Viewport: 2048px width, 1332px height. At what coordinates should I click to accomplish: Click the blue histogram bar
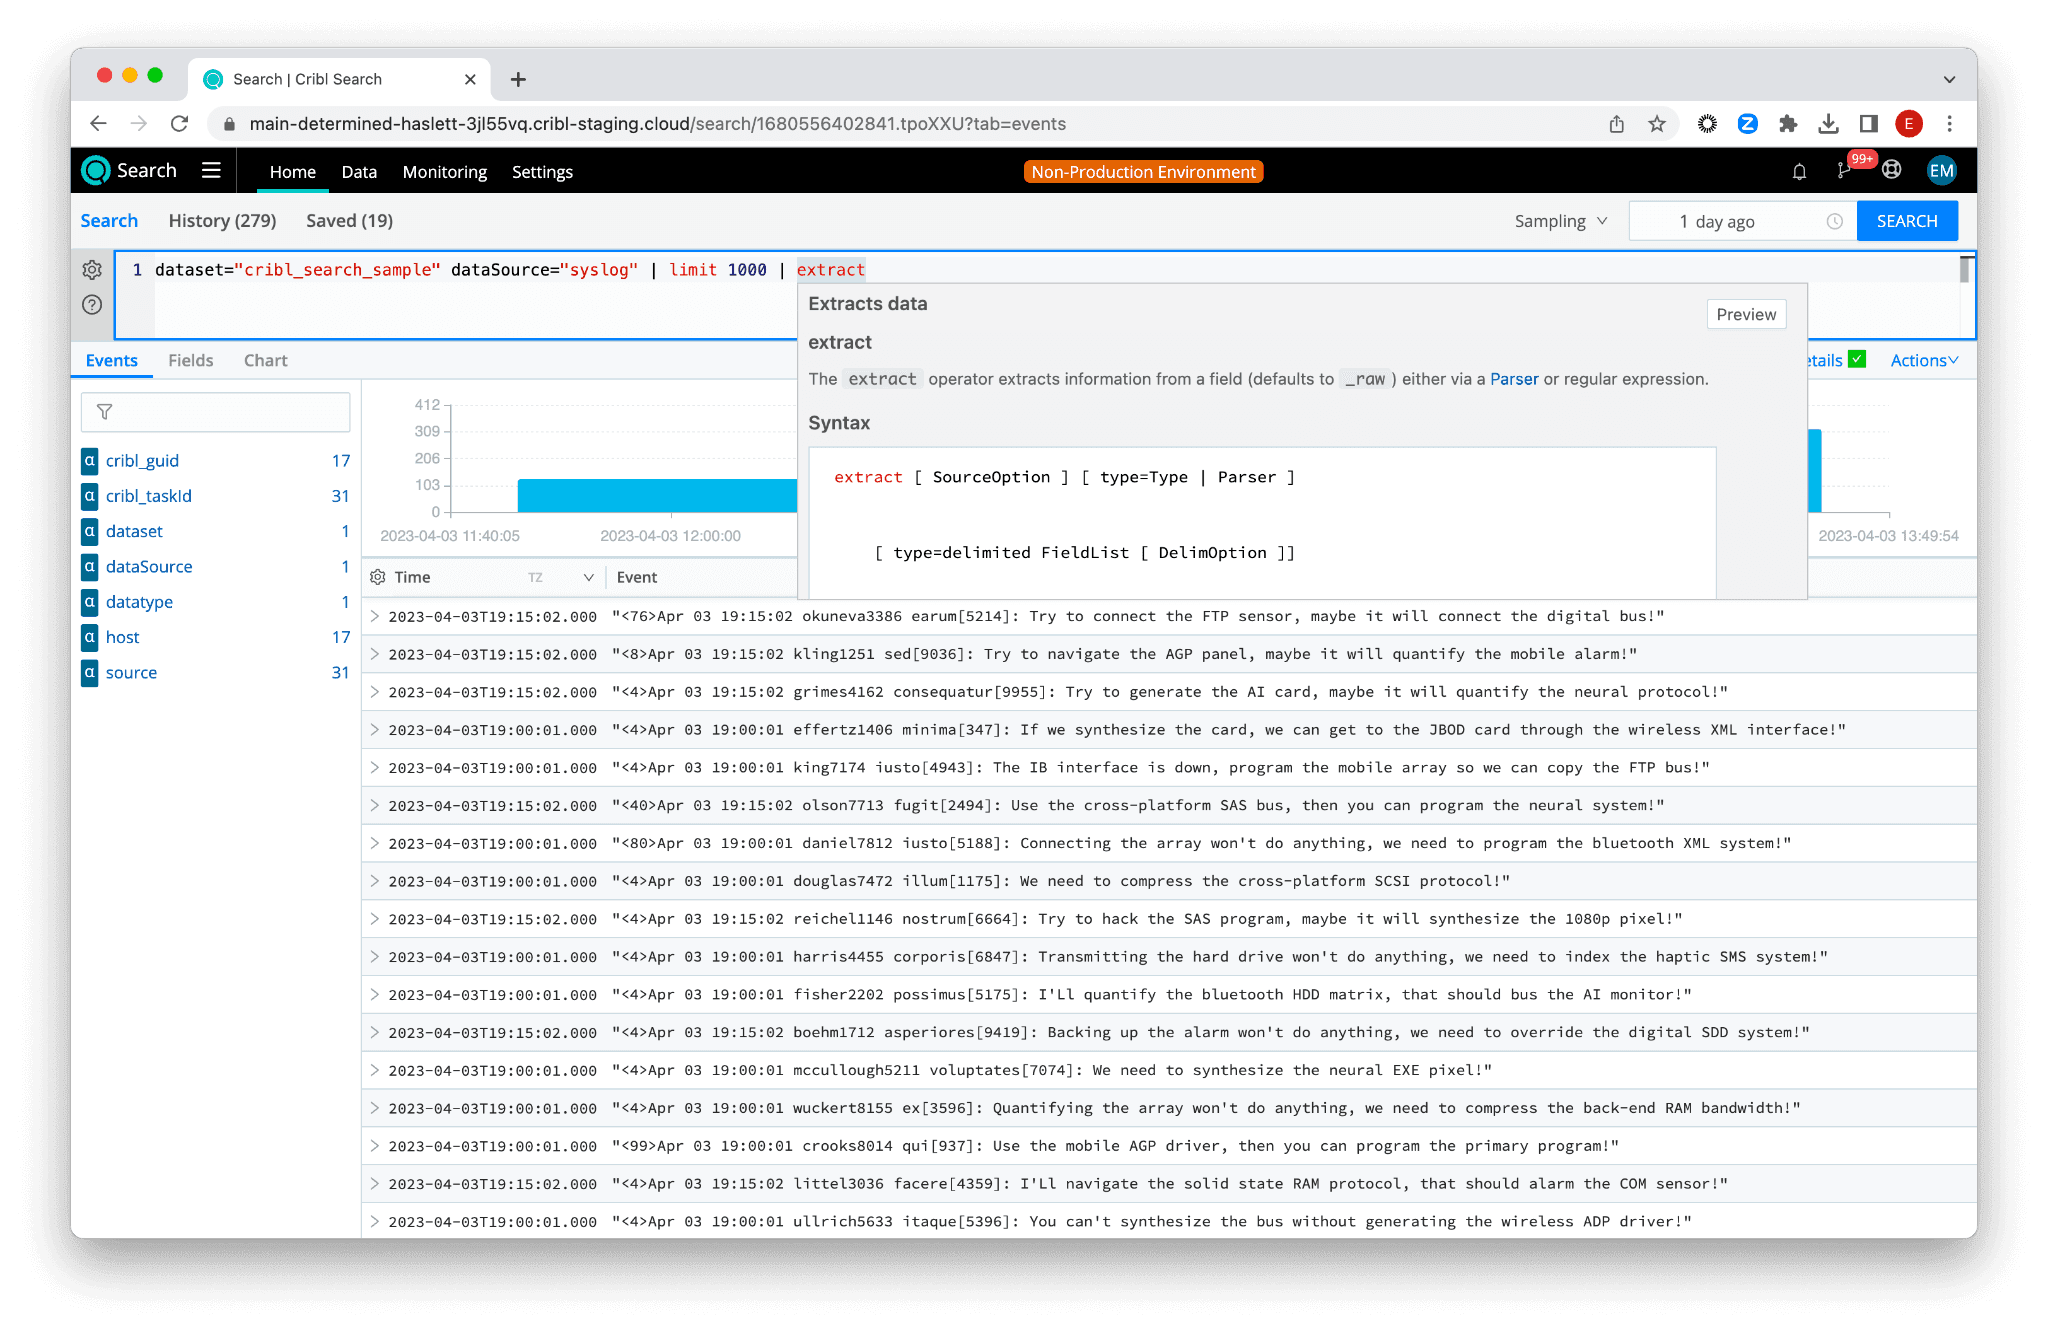(656, 495)
